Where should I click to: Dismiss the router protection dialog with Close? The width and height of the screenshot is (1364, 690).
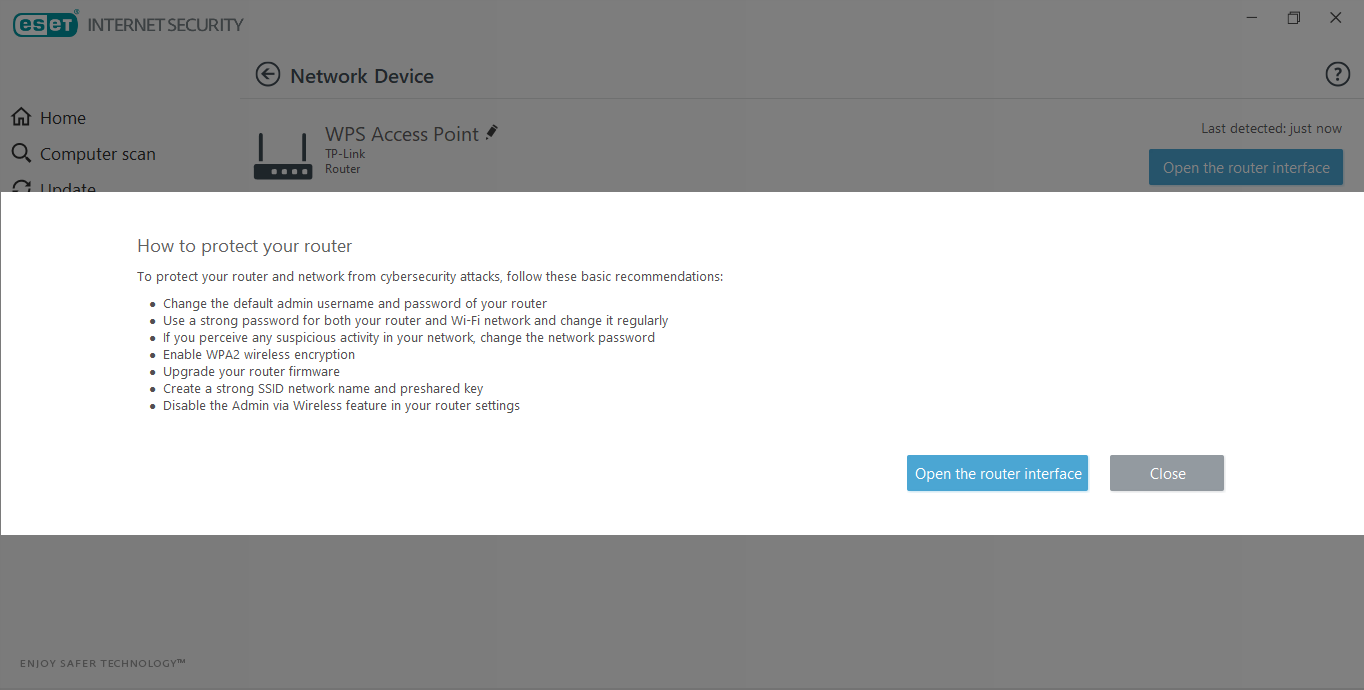click(x=1166, y=474)
